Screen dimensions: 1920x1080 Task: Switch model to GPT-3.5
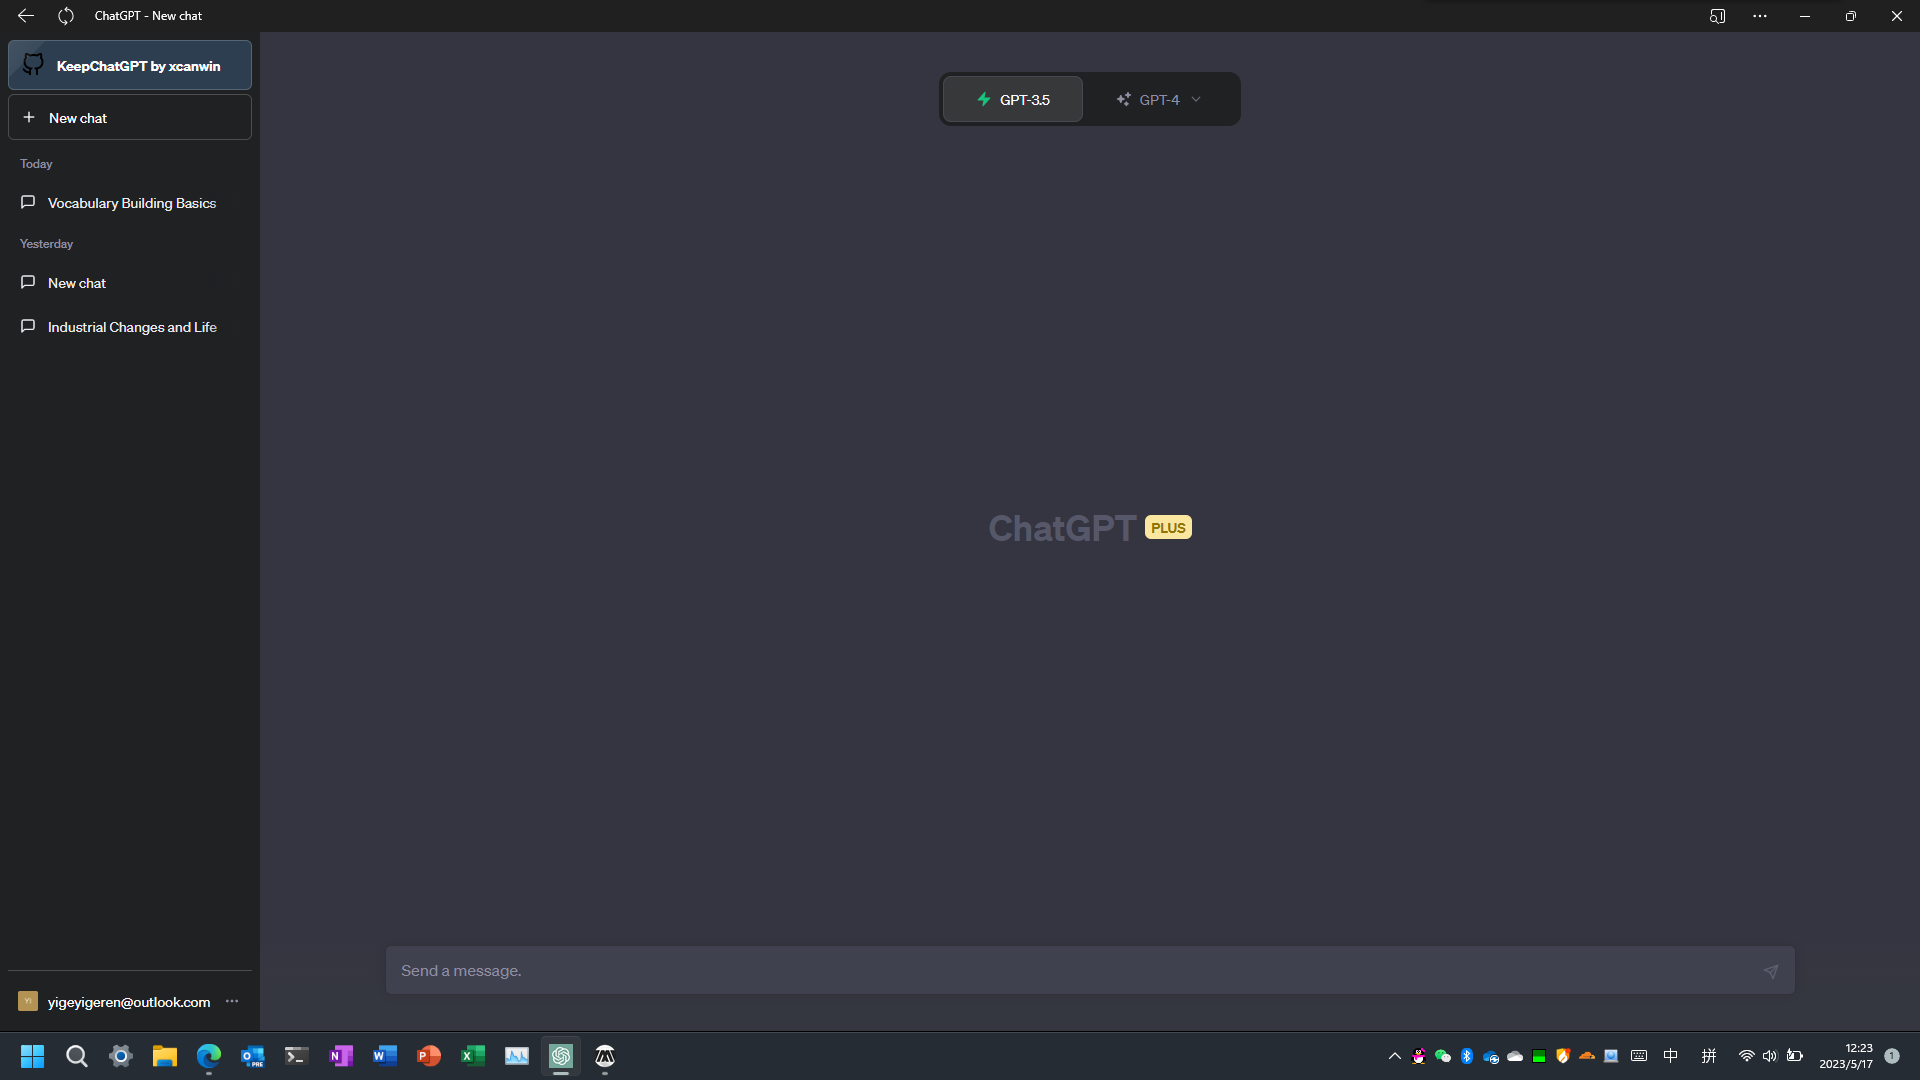(1013, 100)
